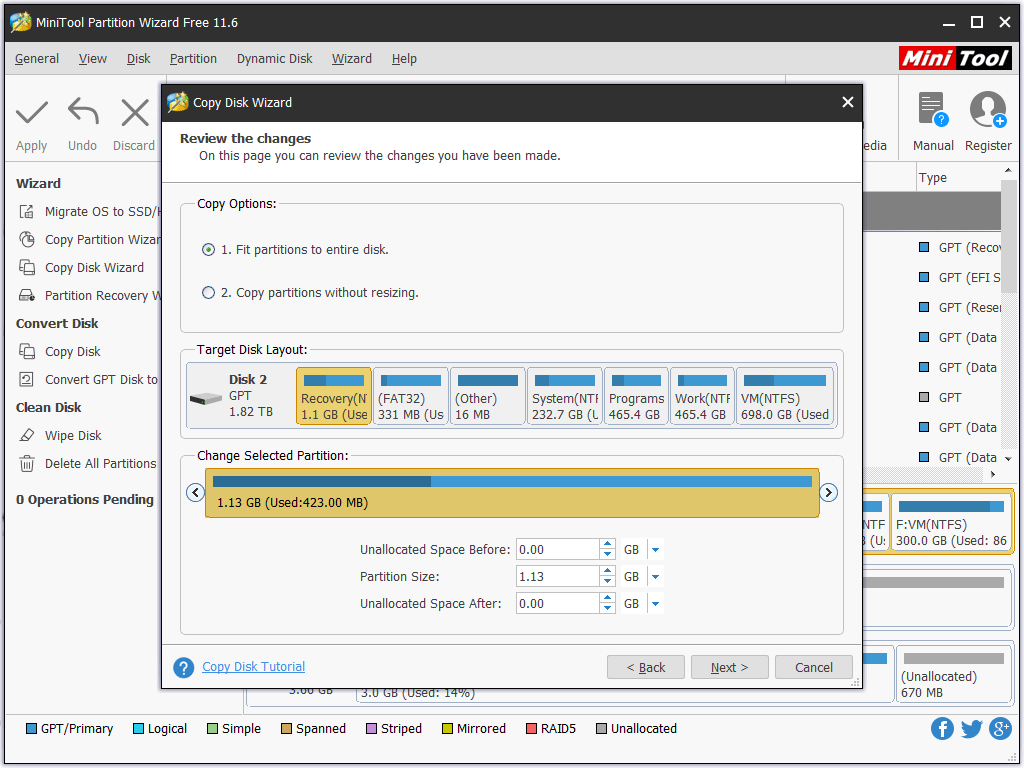Screen dimensions: 1024x768
Task: Click next partition right arrow
Action: click(x=828, y=492)
